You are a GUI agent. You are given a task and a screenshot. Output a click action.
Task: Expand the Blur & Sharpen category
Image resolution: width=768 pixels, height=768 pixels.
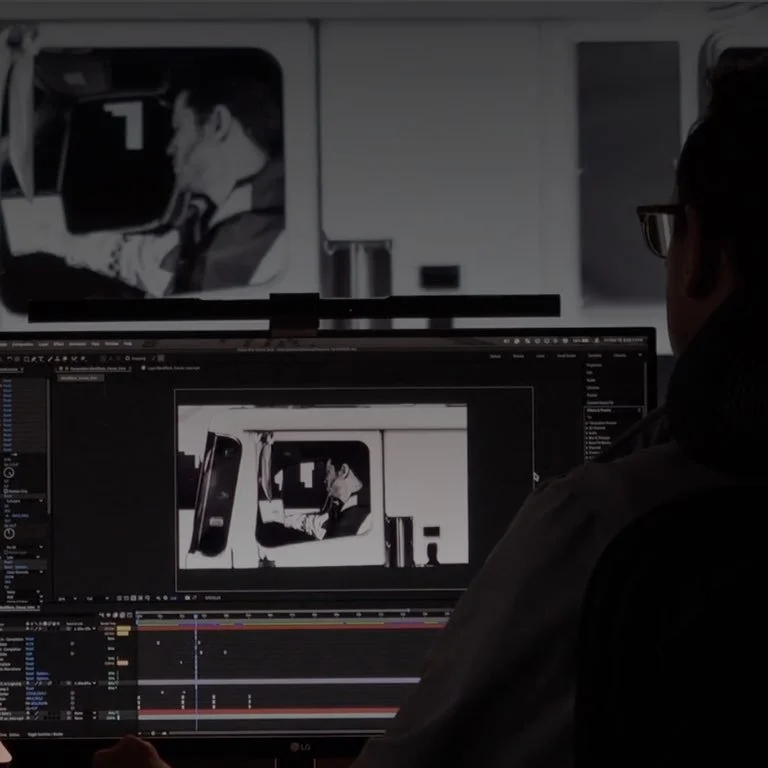[586, 438]
